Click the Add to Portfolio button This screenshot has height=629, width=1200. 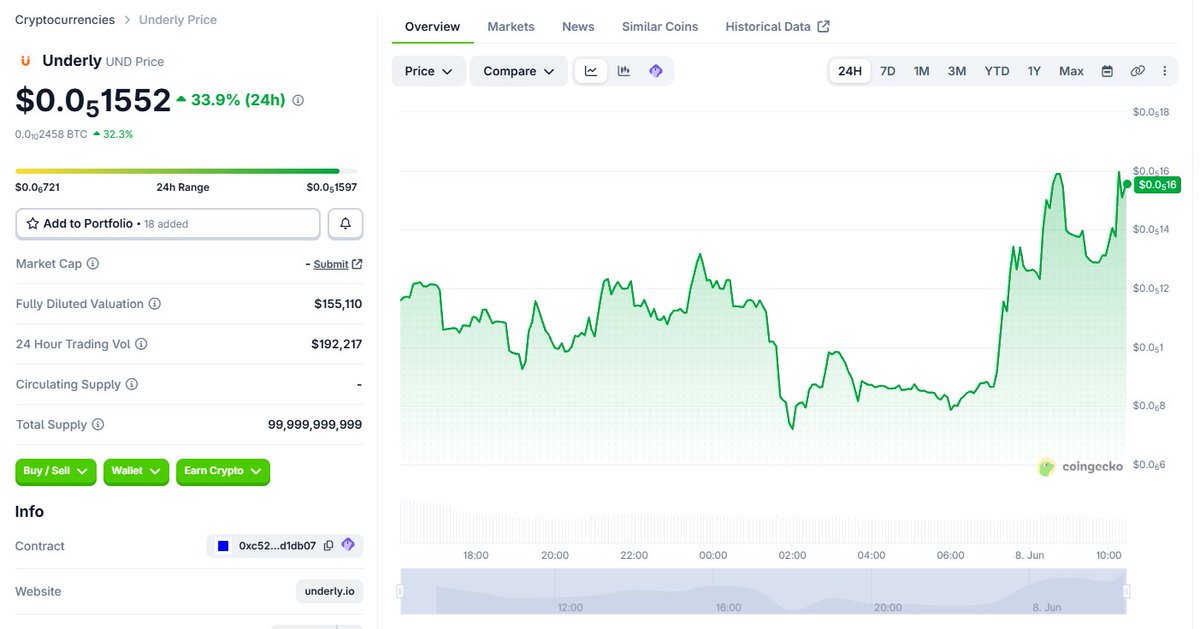pos(168,224)
